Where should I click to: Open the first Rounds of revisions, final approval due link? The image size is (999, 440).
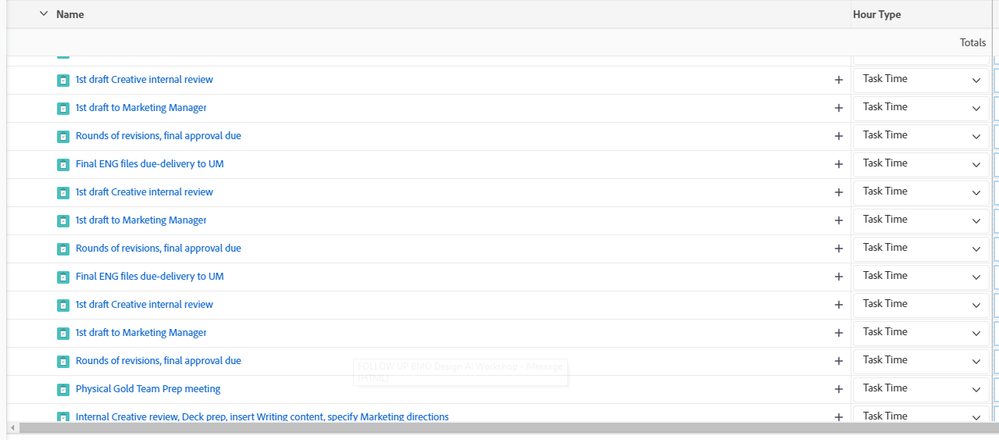(x=158, y=136)
